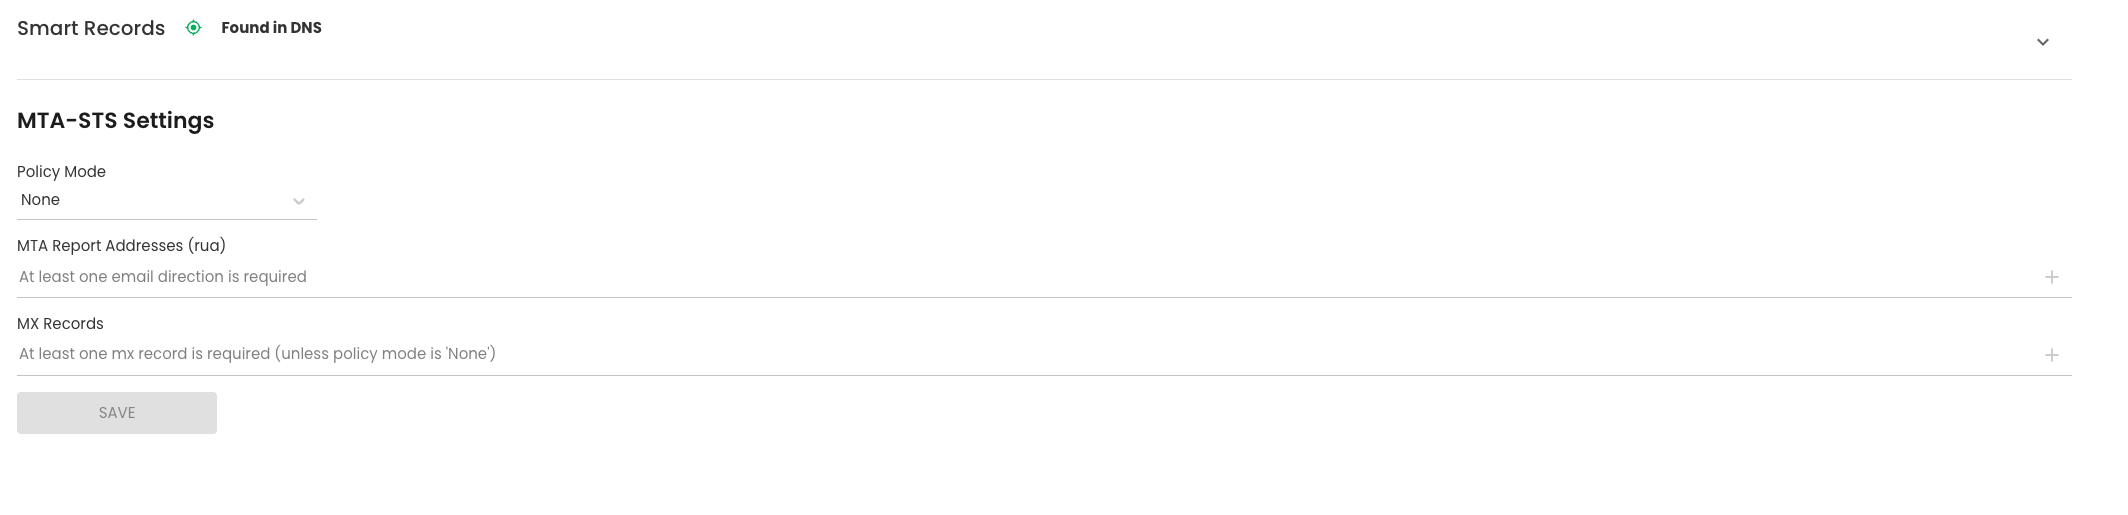Click the Smart Records heading
The height and width of the screenshot is (515, 2128).
click(91, 28)
